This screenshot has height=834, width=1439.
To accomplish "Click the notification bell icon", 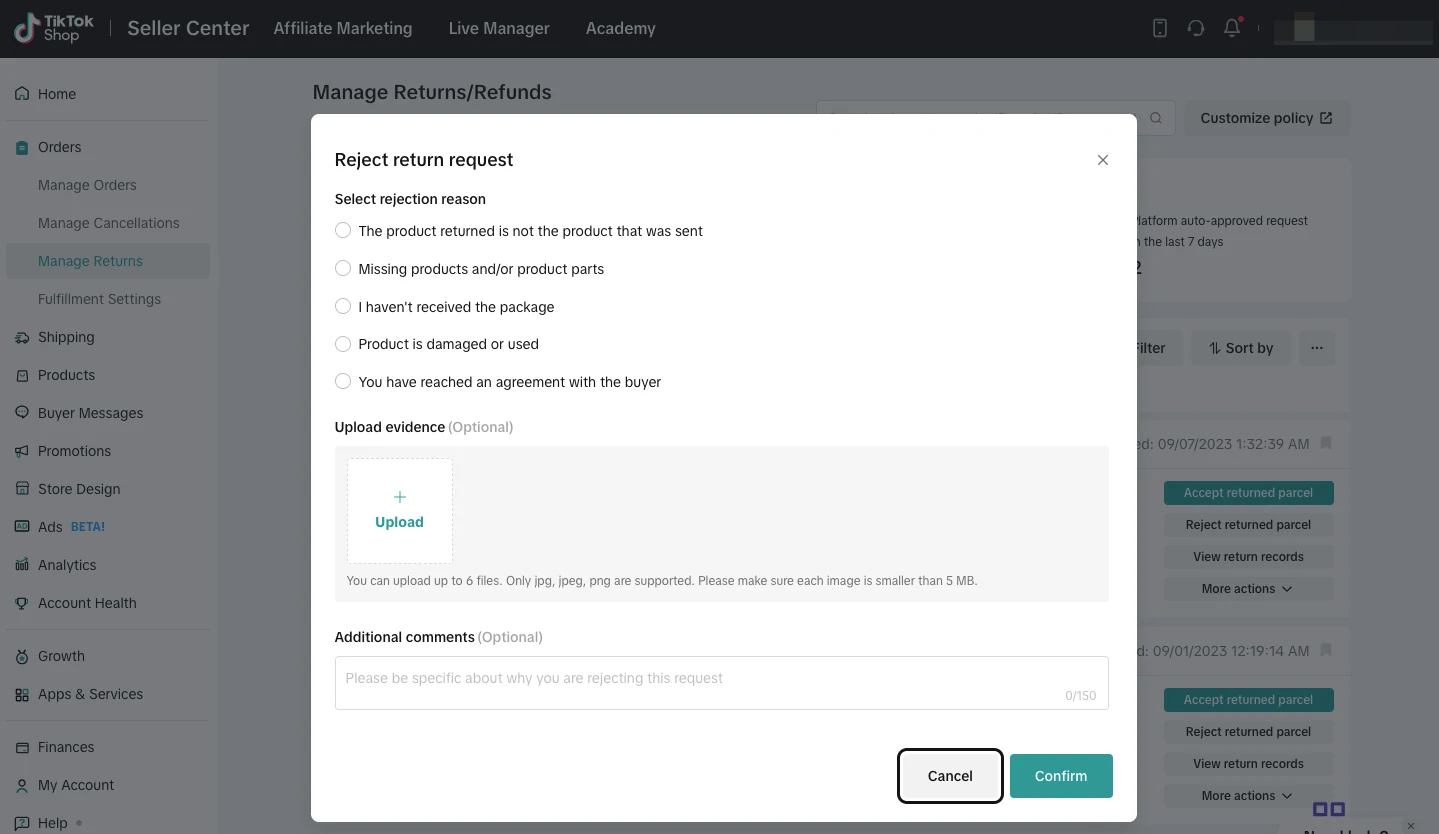I will pyautogui.click(x=1232, y=28).
